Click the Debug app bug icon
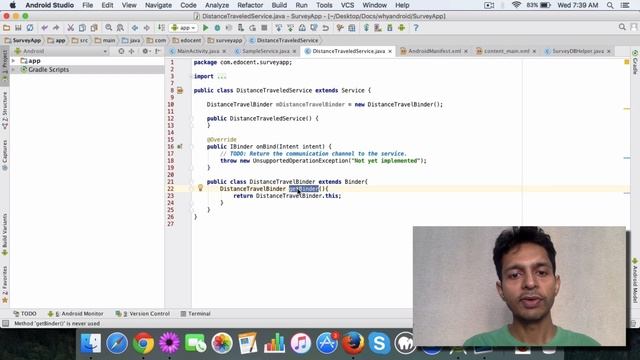This screenshot has width=640, height=360. (217, 28)
